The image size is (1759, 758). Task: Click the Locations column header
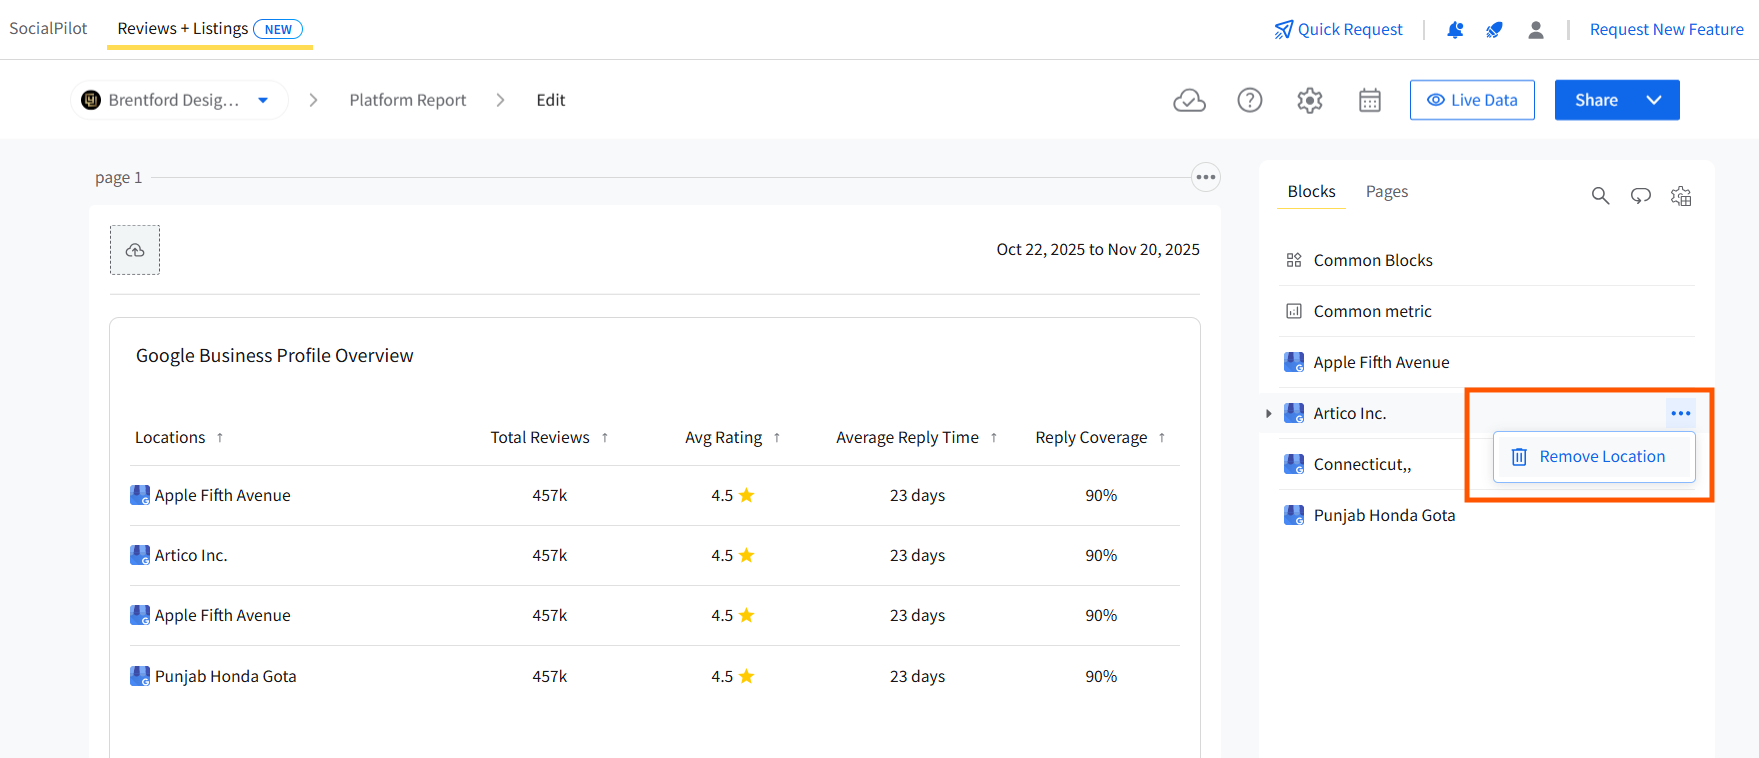click(x=170, y=438)
